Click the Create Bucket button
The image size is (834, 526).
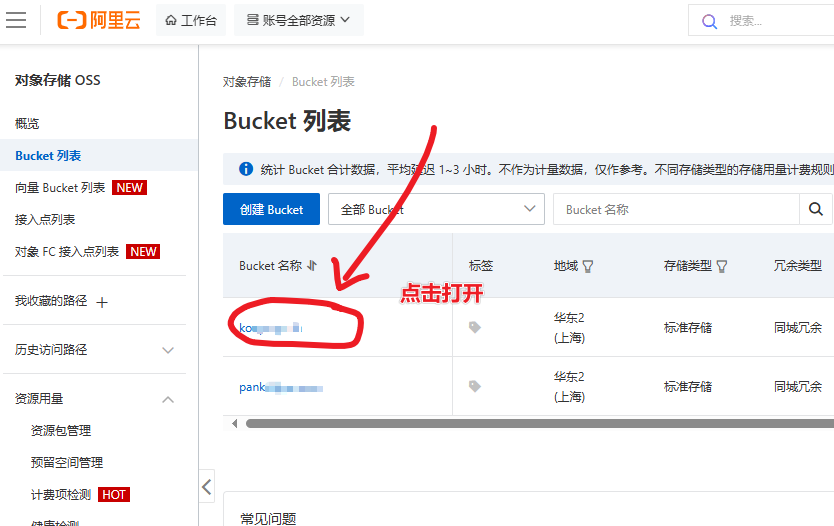coord(271,209)
